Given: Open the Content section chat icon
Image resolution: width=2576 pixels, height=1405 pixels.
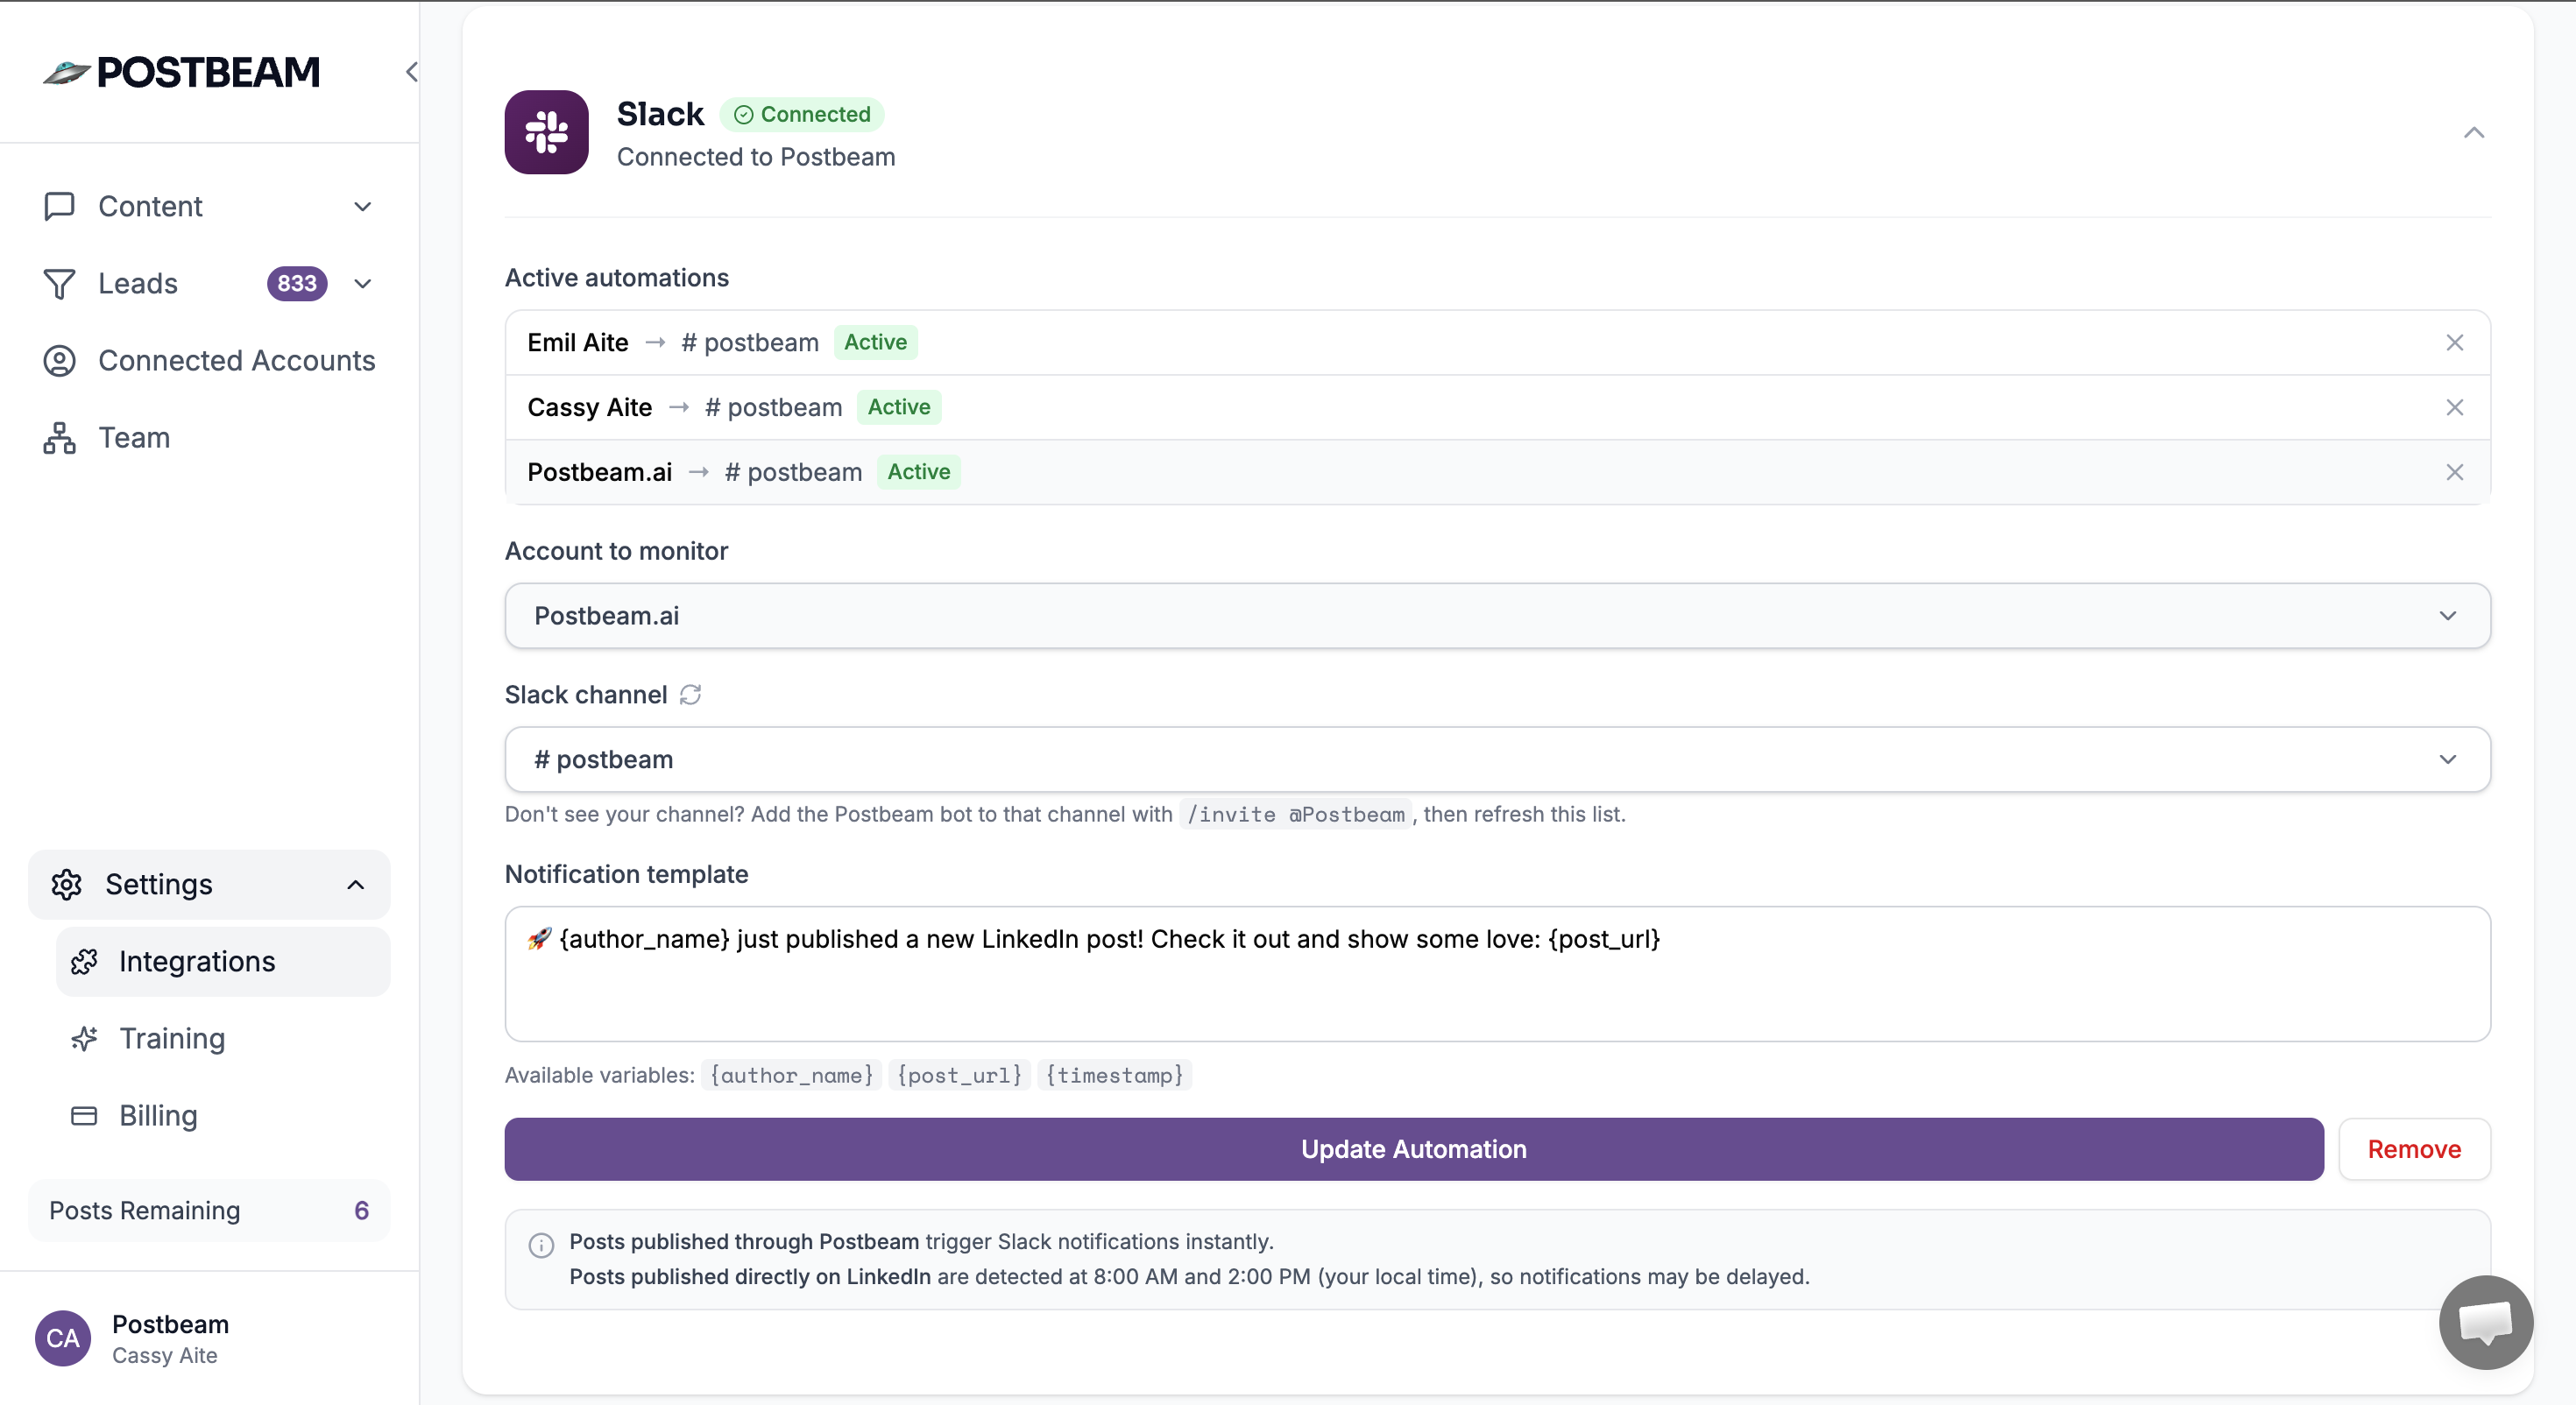Looking at the screenshot, I should (x=59, y=206).
